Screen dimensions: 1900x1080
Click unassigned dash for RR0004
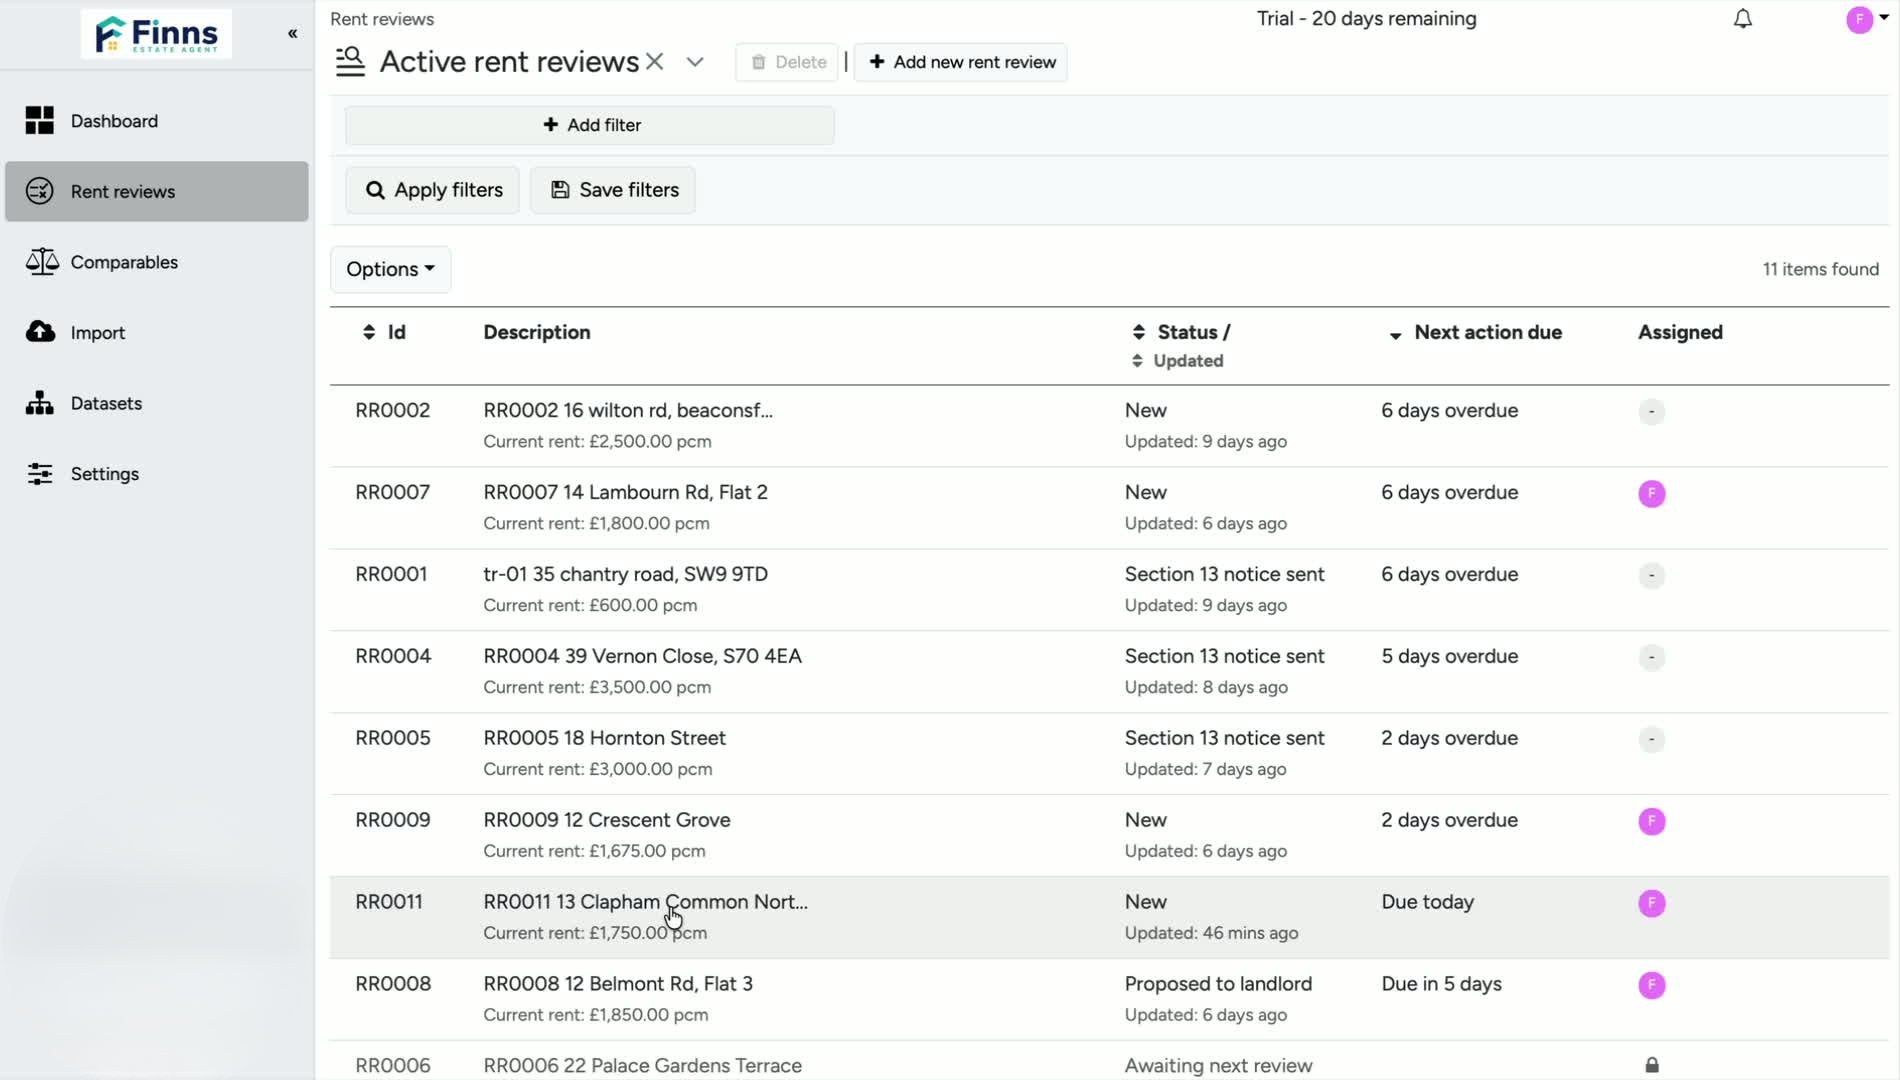click(1652, 657)
